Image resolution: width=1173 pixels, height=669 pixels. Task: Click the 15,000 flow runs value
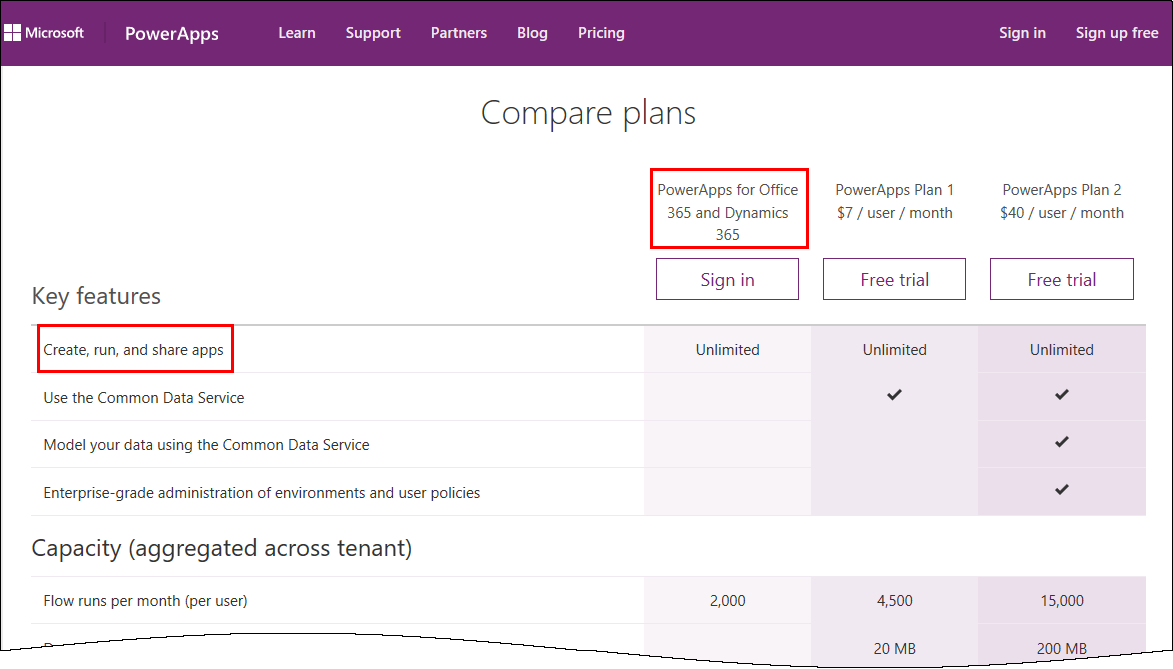click(x=1062, y=600)
